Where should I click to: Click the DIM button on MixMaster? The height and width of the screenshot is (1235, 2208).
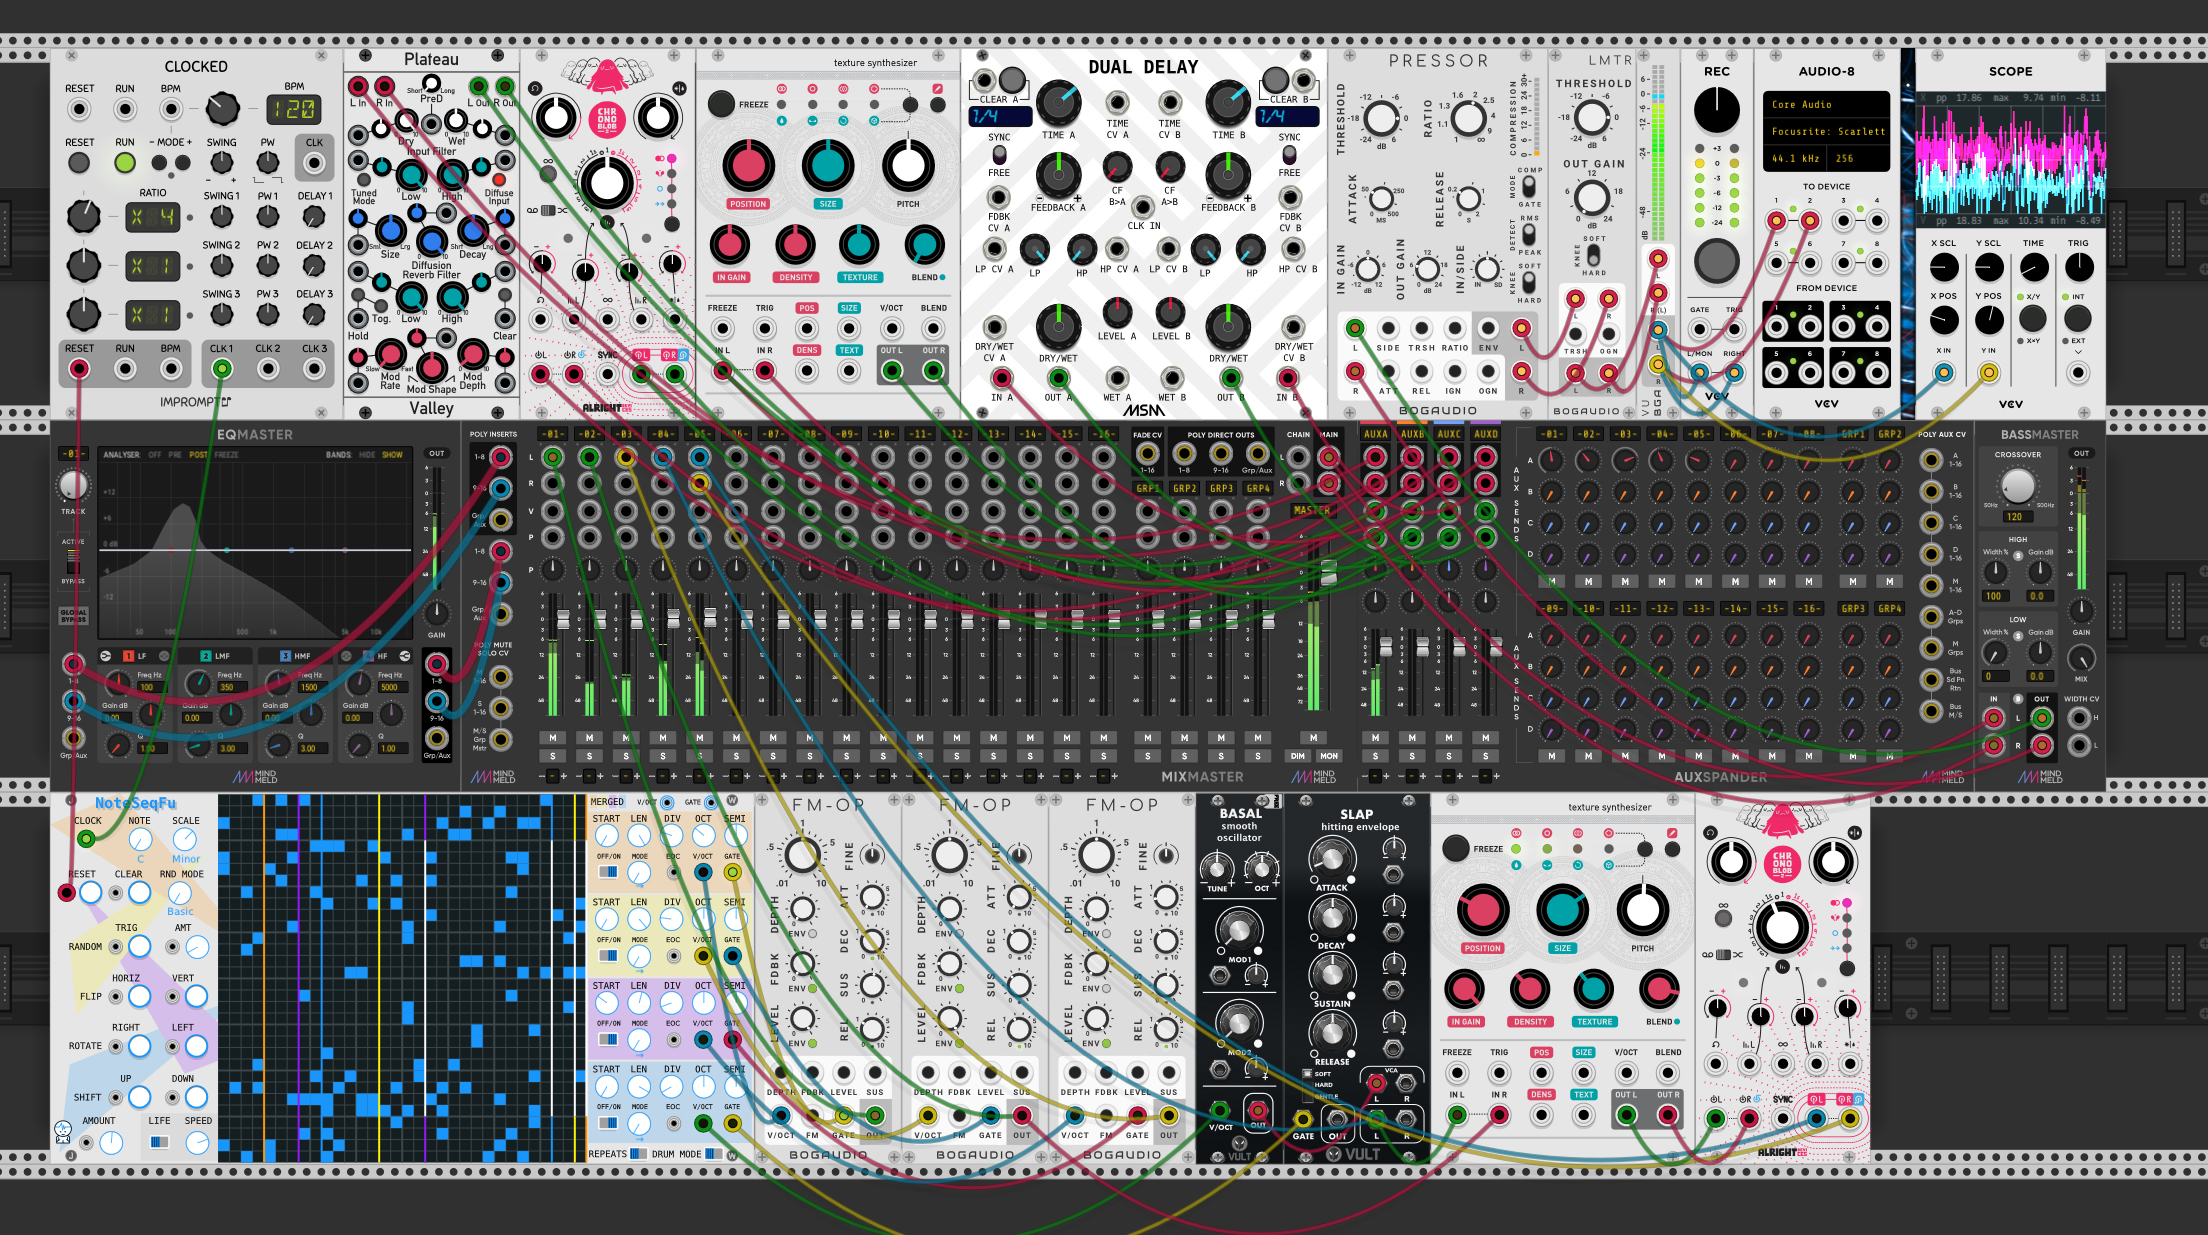(x=1298, y=756)
